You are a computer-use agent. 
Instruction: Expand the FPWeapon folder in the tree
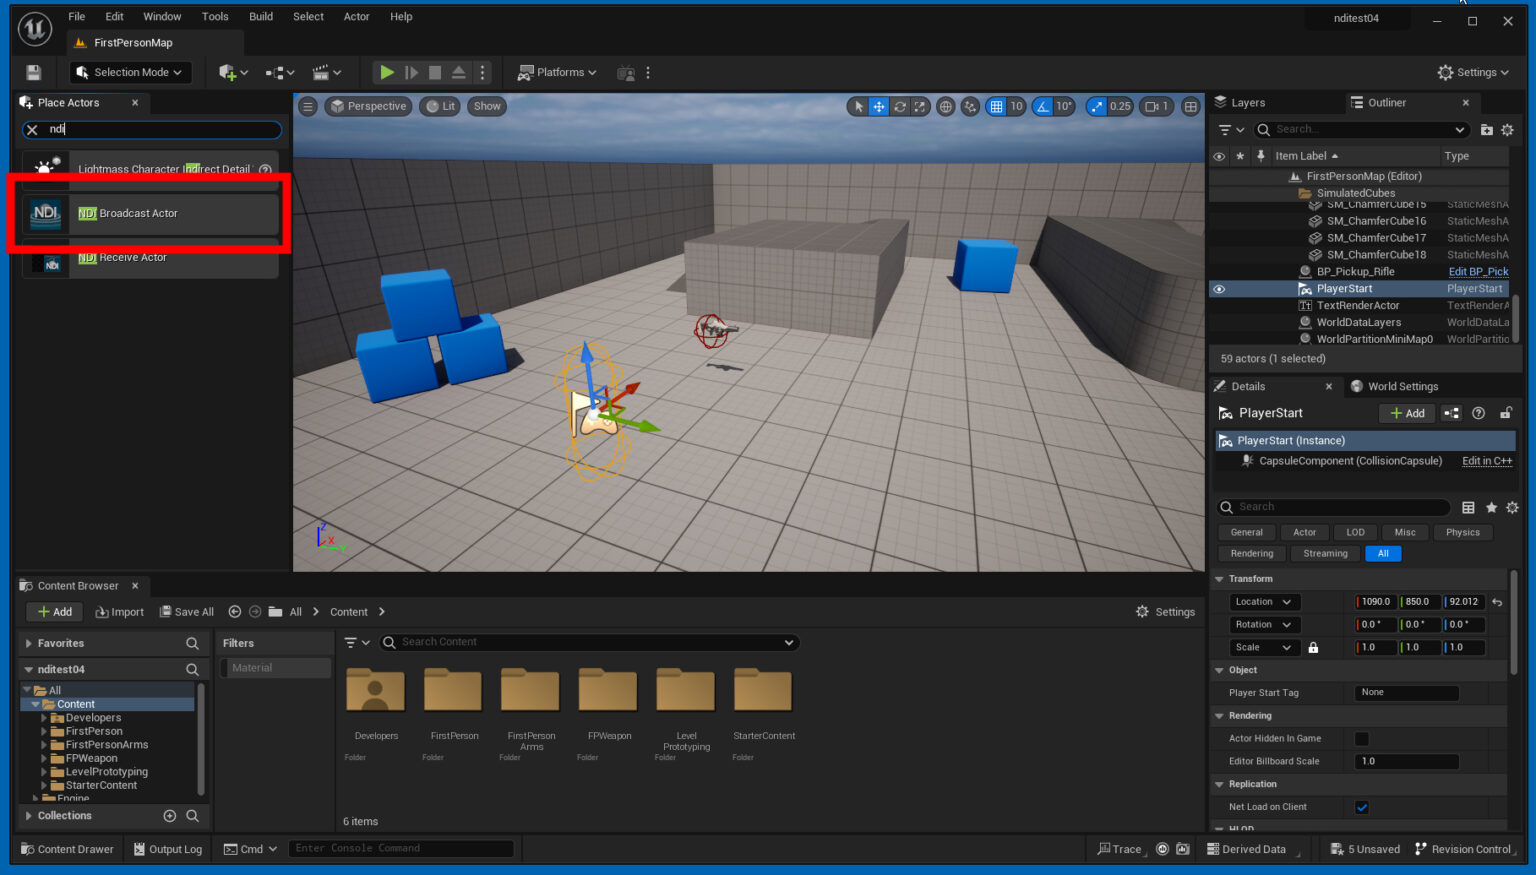[46, 758]
